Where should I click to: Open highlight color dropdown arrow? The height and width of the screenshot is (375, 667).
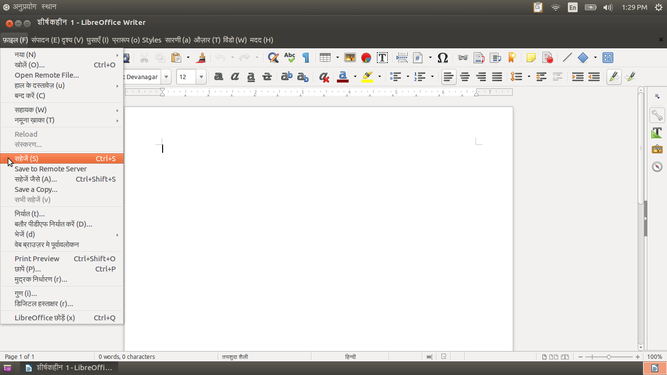[x=379, y=77]
